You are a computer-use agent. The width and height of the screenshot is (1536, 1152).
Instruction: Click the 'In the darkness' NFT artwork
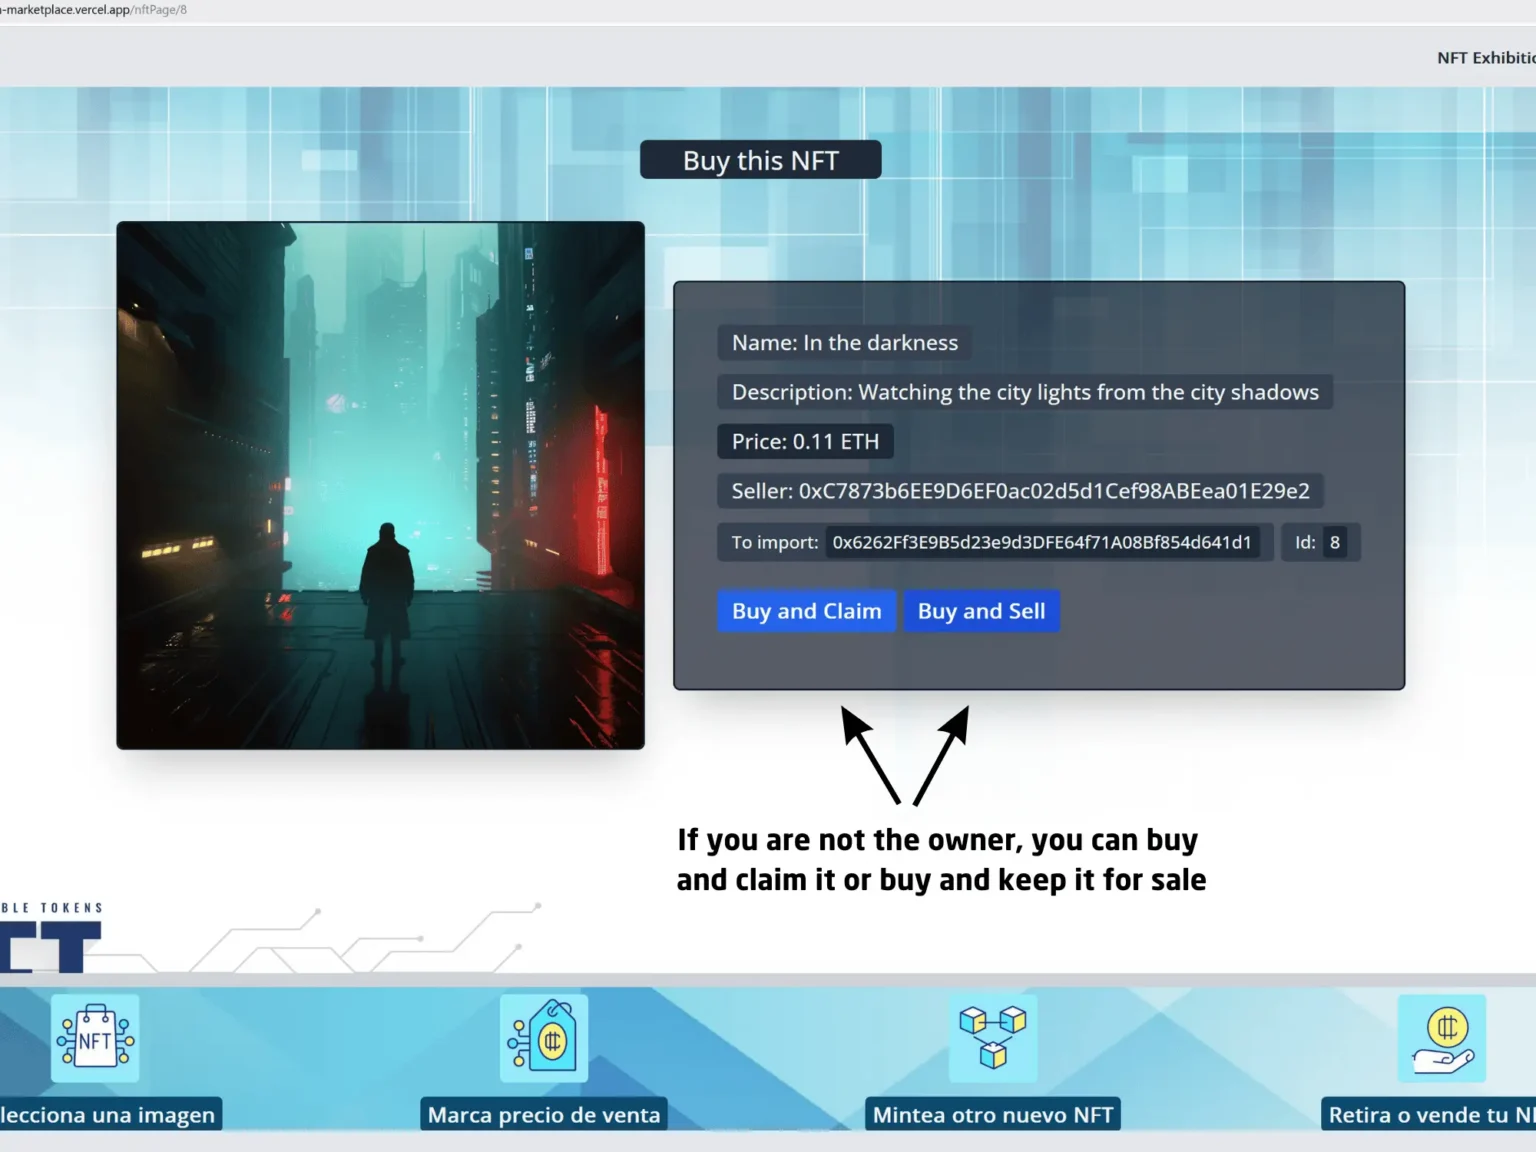(x=381, y=484)
